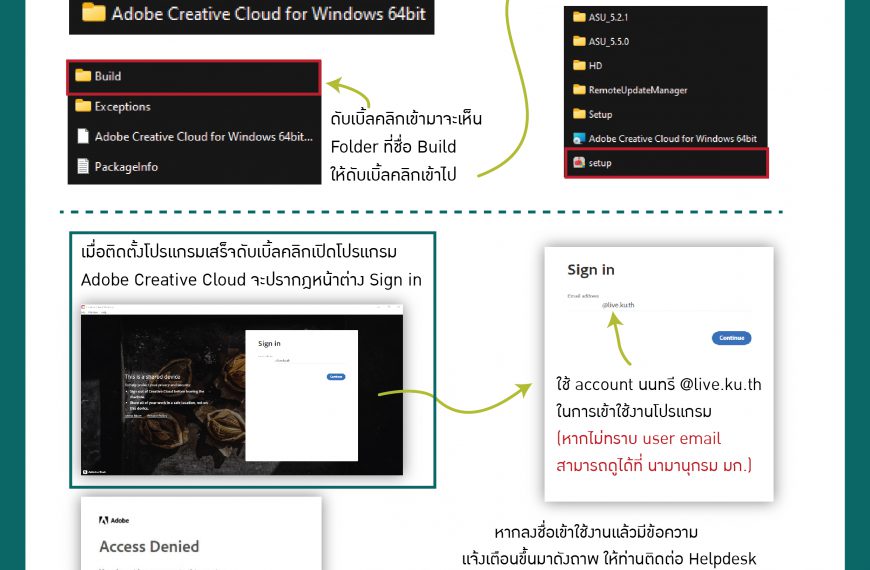The width and height of the screenshot is (870, 570).
Task: Select the PackageInfo file
Action: coord(194,167)
